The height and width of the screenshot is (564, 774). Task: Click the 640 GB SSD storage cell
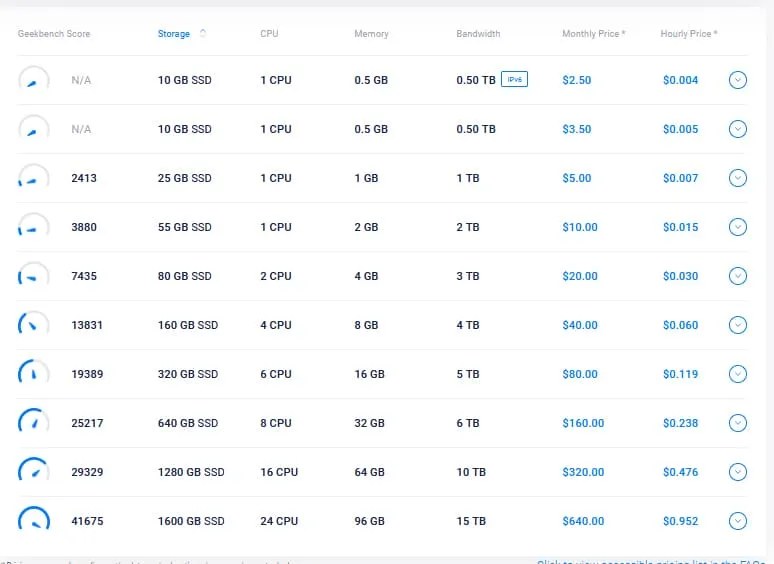point(188,423)
